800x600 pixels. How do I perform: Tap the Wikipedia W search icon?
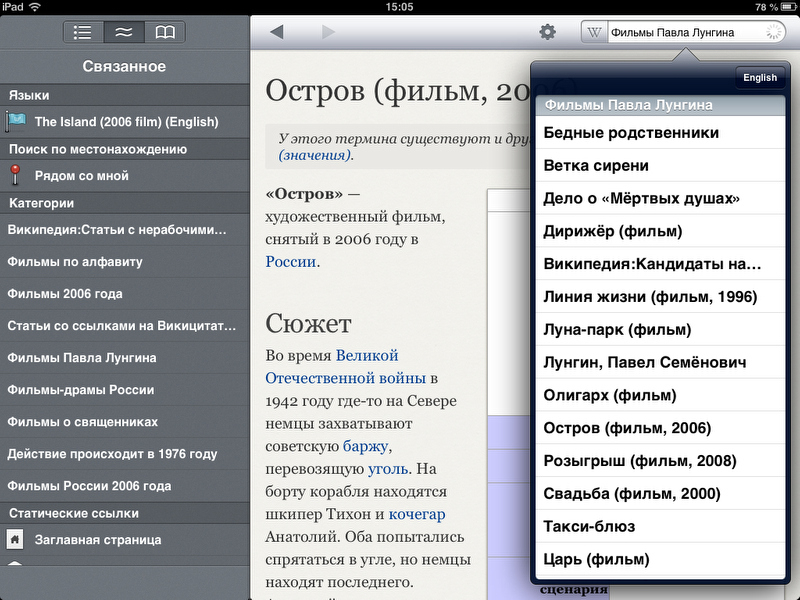(595, 32)
